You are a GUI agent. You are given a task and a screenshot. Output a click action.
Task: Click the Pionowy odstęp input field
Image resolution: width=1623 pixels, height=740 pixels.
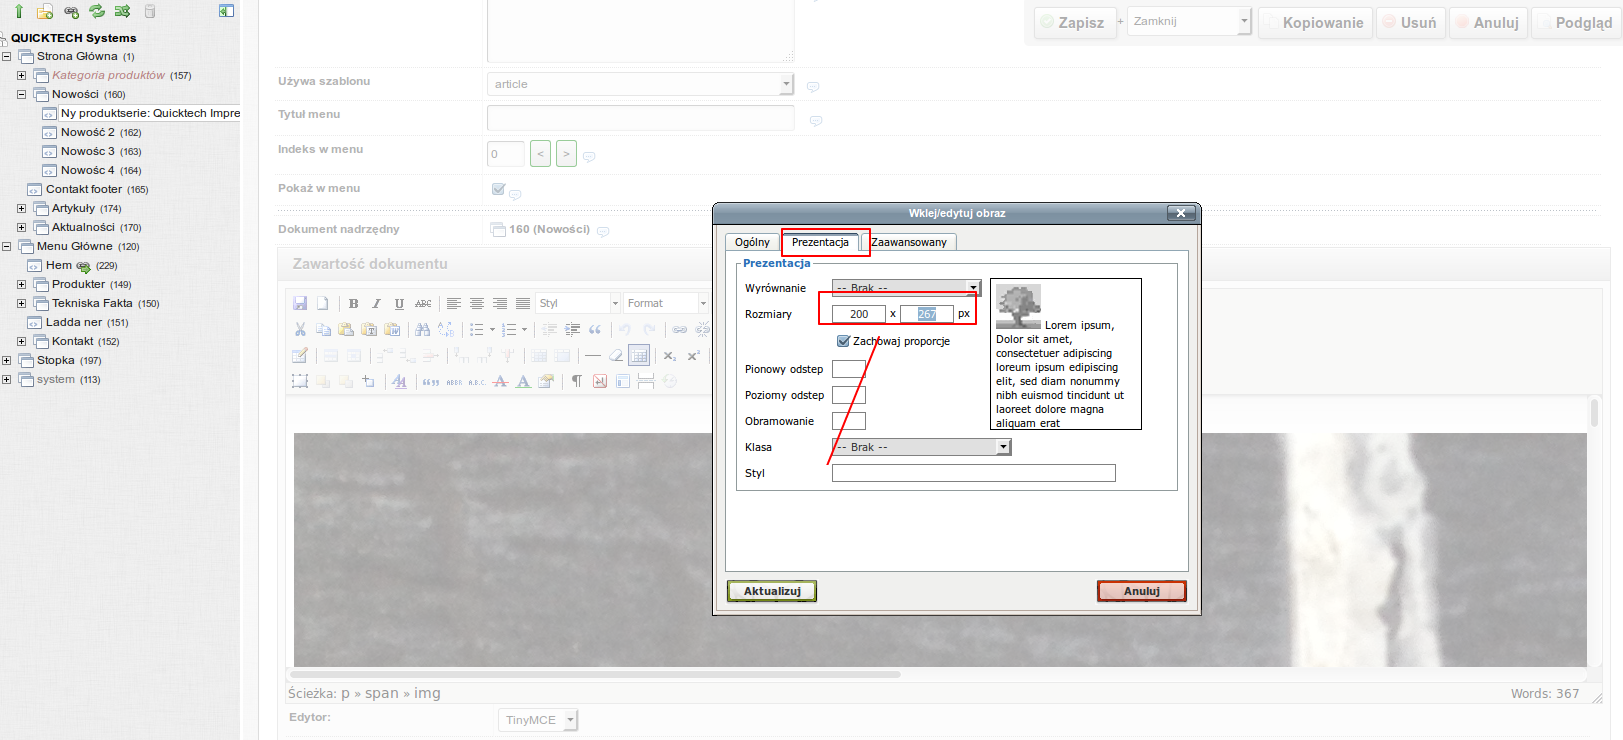tap(849, 369)
